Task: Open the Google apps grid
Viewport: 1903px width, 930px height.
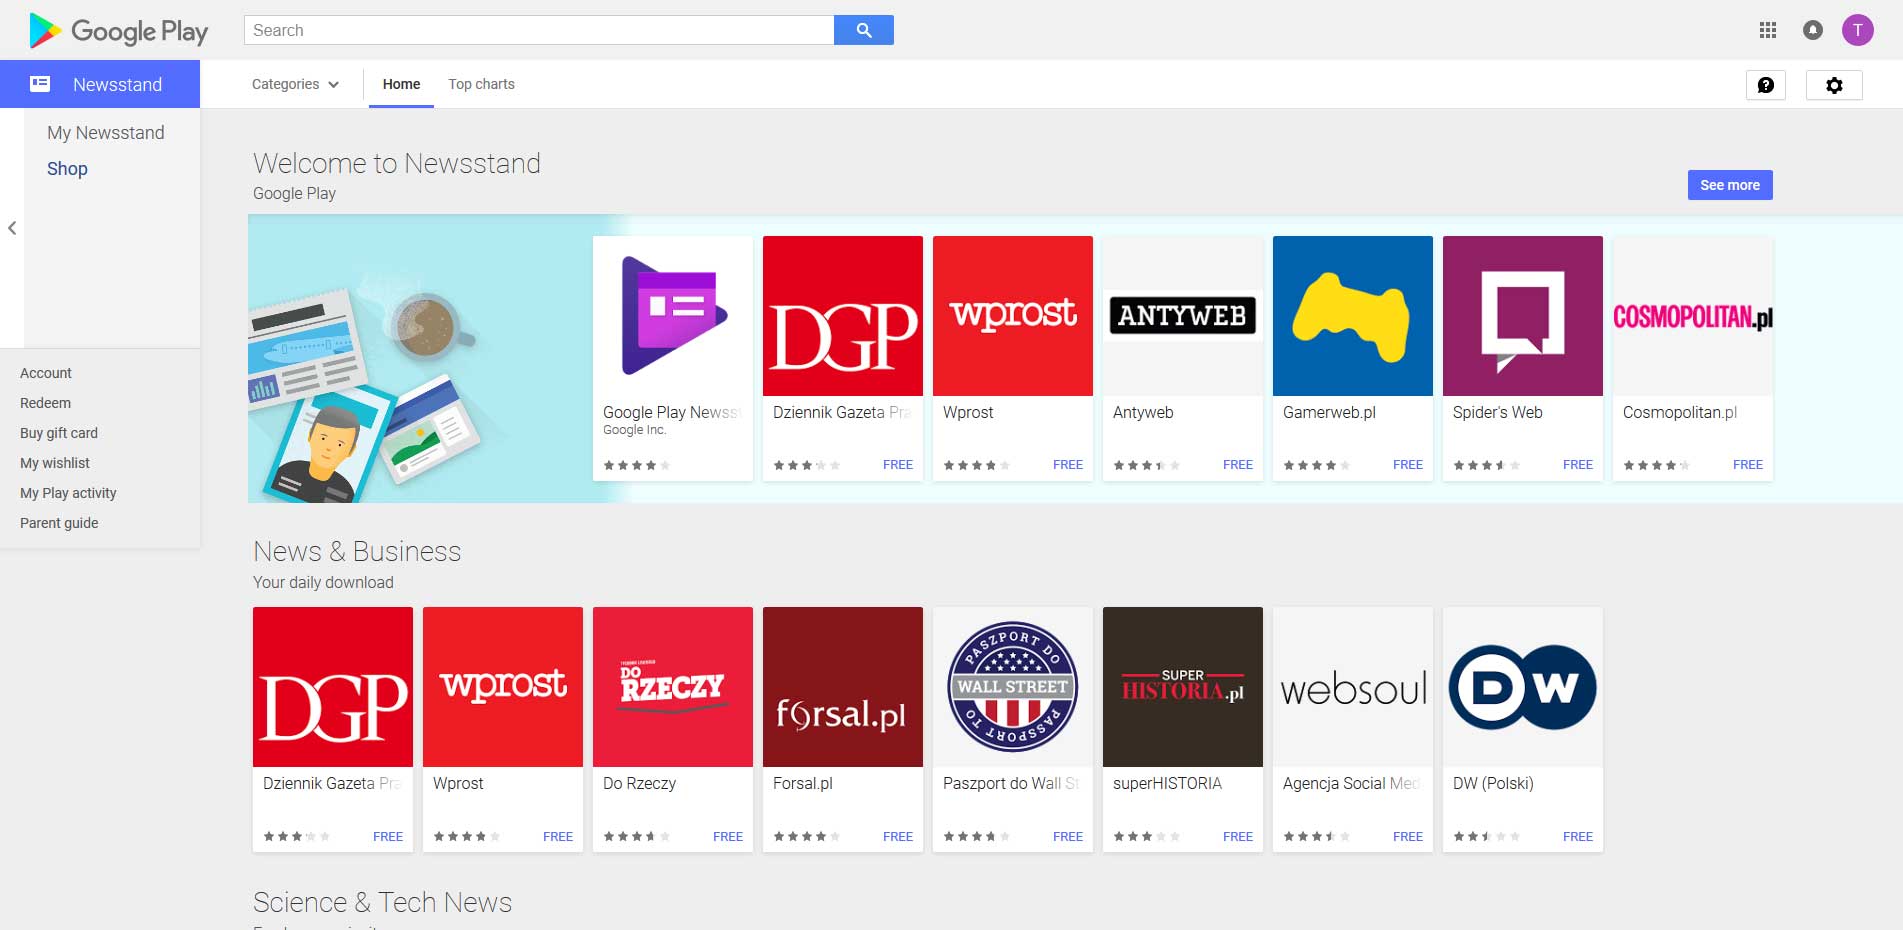Action: pyautogui.click(x=1768, y=30)
